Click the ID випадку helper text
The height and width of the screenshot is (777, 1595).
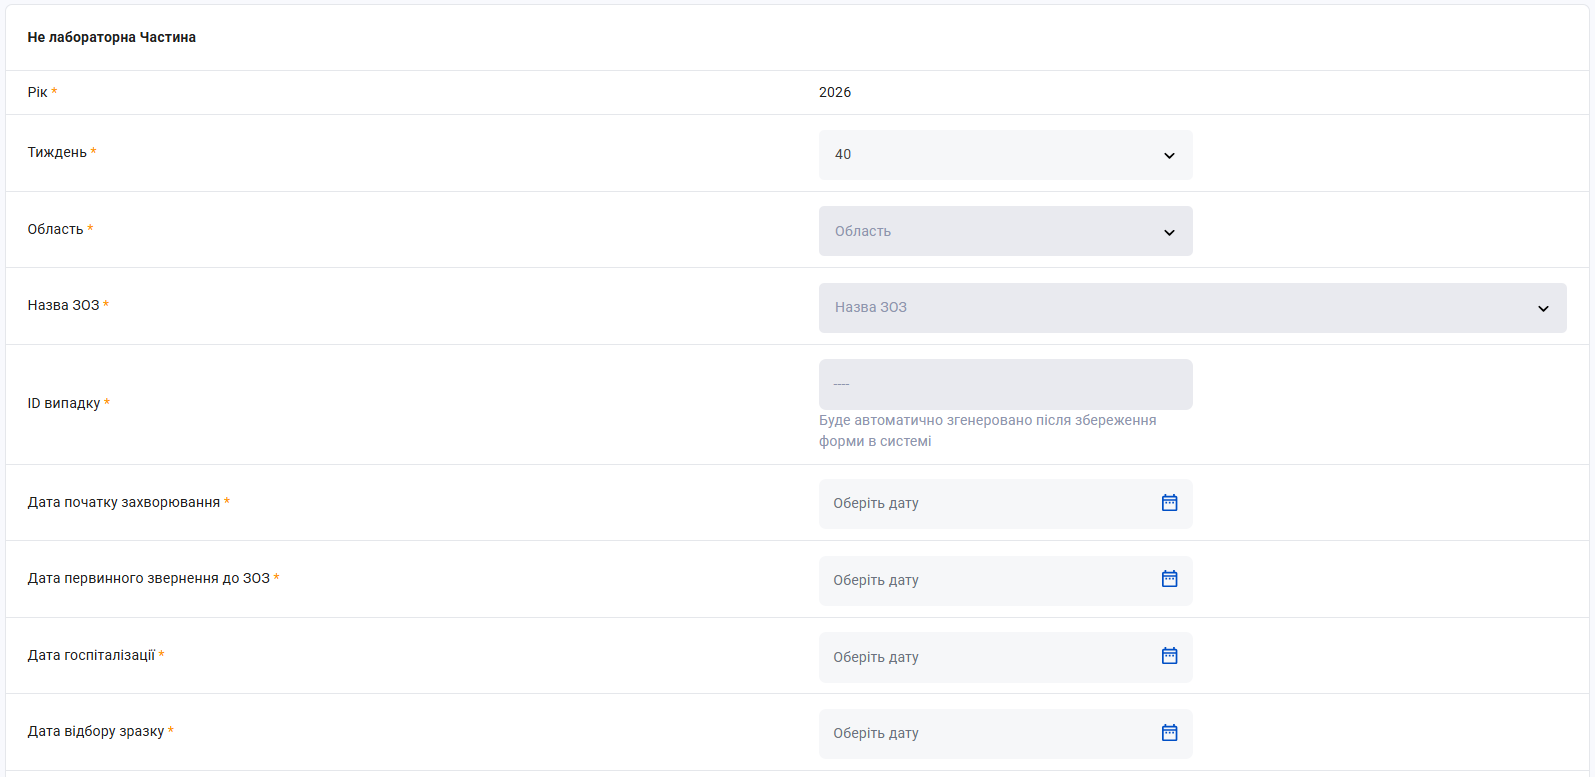tap(987, 431)
